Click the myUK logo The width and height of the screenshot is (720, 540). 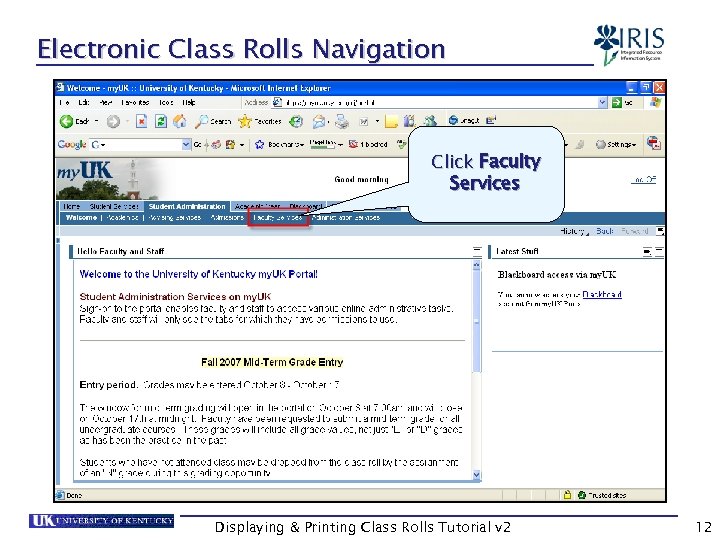pos(84,171)
